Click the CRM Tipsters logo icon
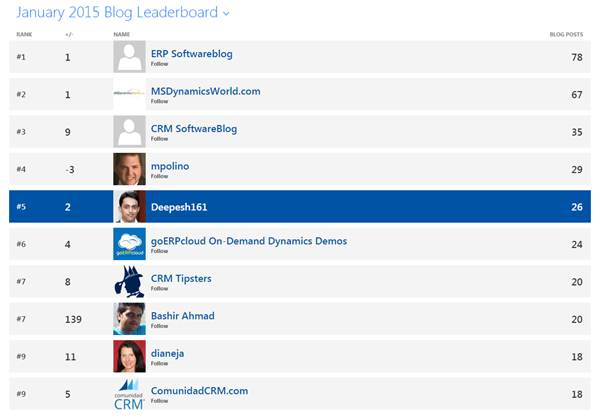This screenshot has height=418, width=602. (129, 282)
